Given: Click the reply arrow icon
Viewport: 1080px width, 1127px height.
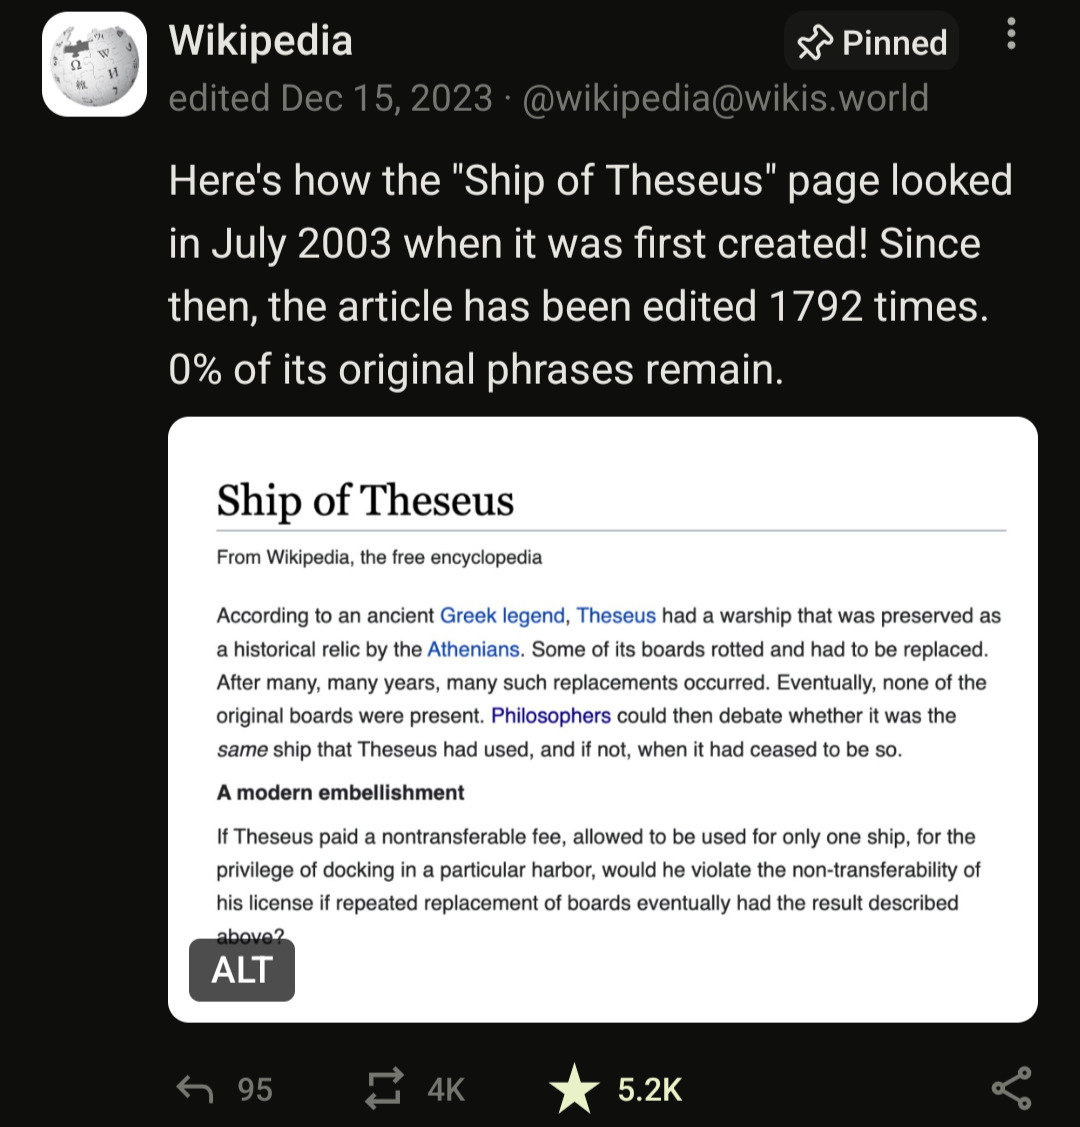Looking at the screenshot, I should pos(195,1088).
